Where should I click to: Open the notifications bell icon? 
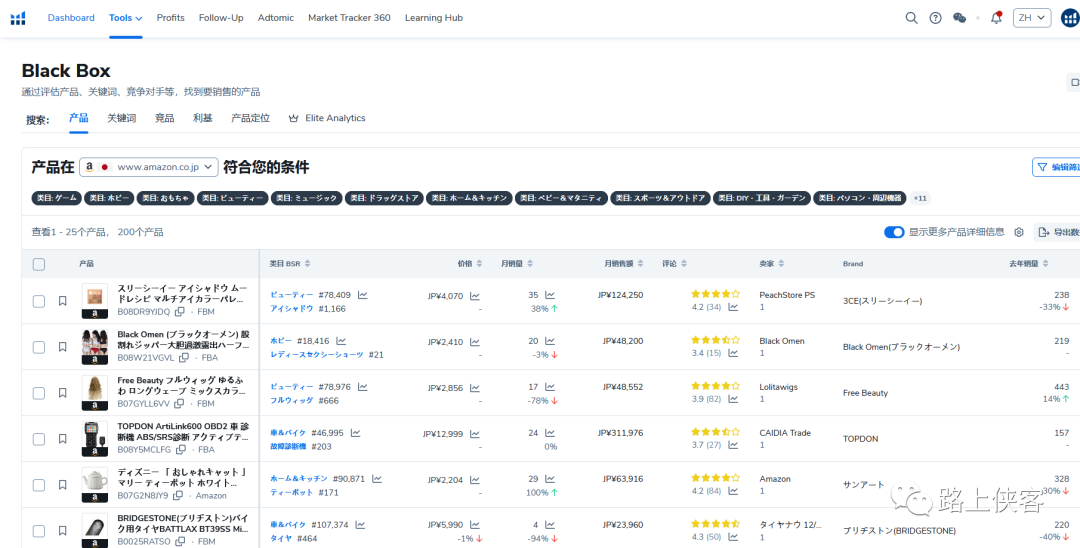(996, 18)
